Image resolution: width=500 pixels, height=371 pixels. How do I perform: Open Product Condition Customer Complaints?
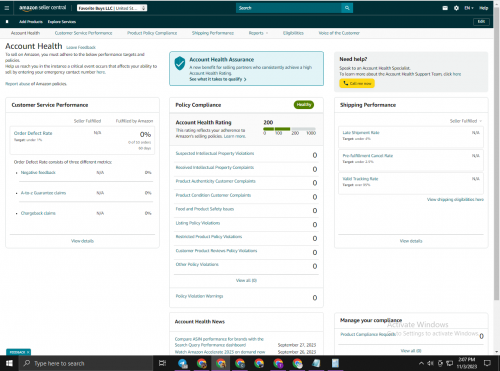(x=213, y=195)
